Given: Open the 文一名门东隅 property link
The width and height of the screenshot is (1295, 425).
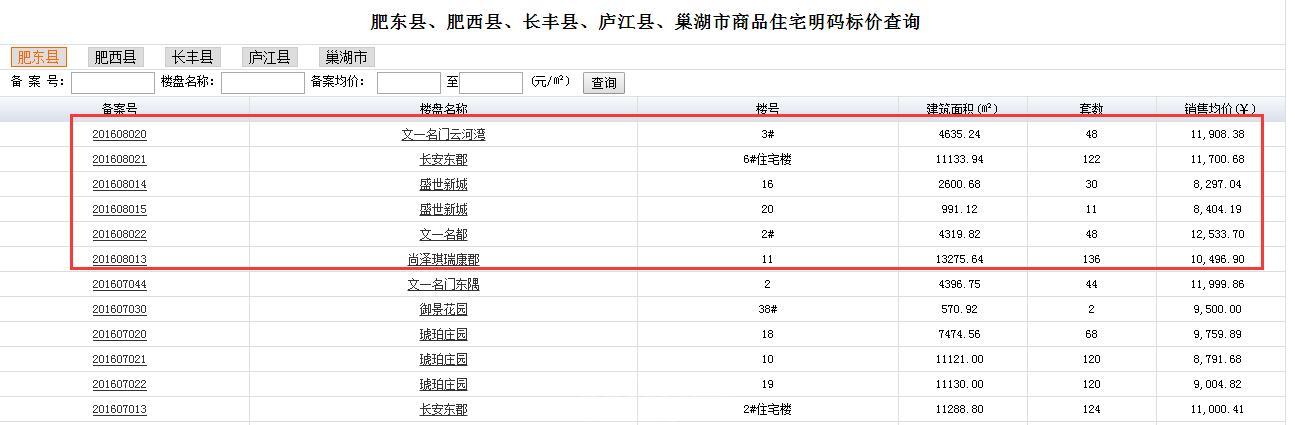Looking at the screenshot, I should (x=443, y=285).
